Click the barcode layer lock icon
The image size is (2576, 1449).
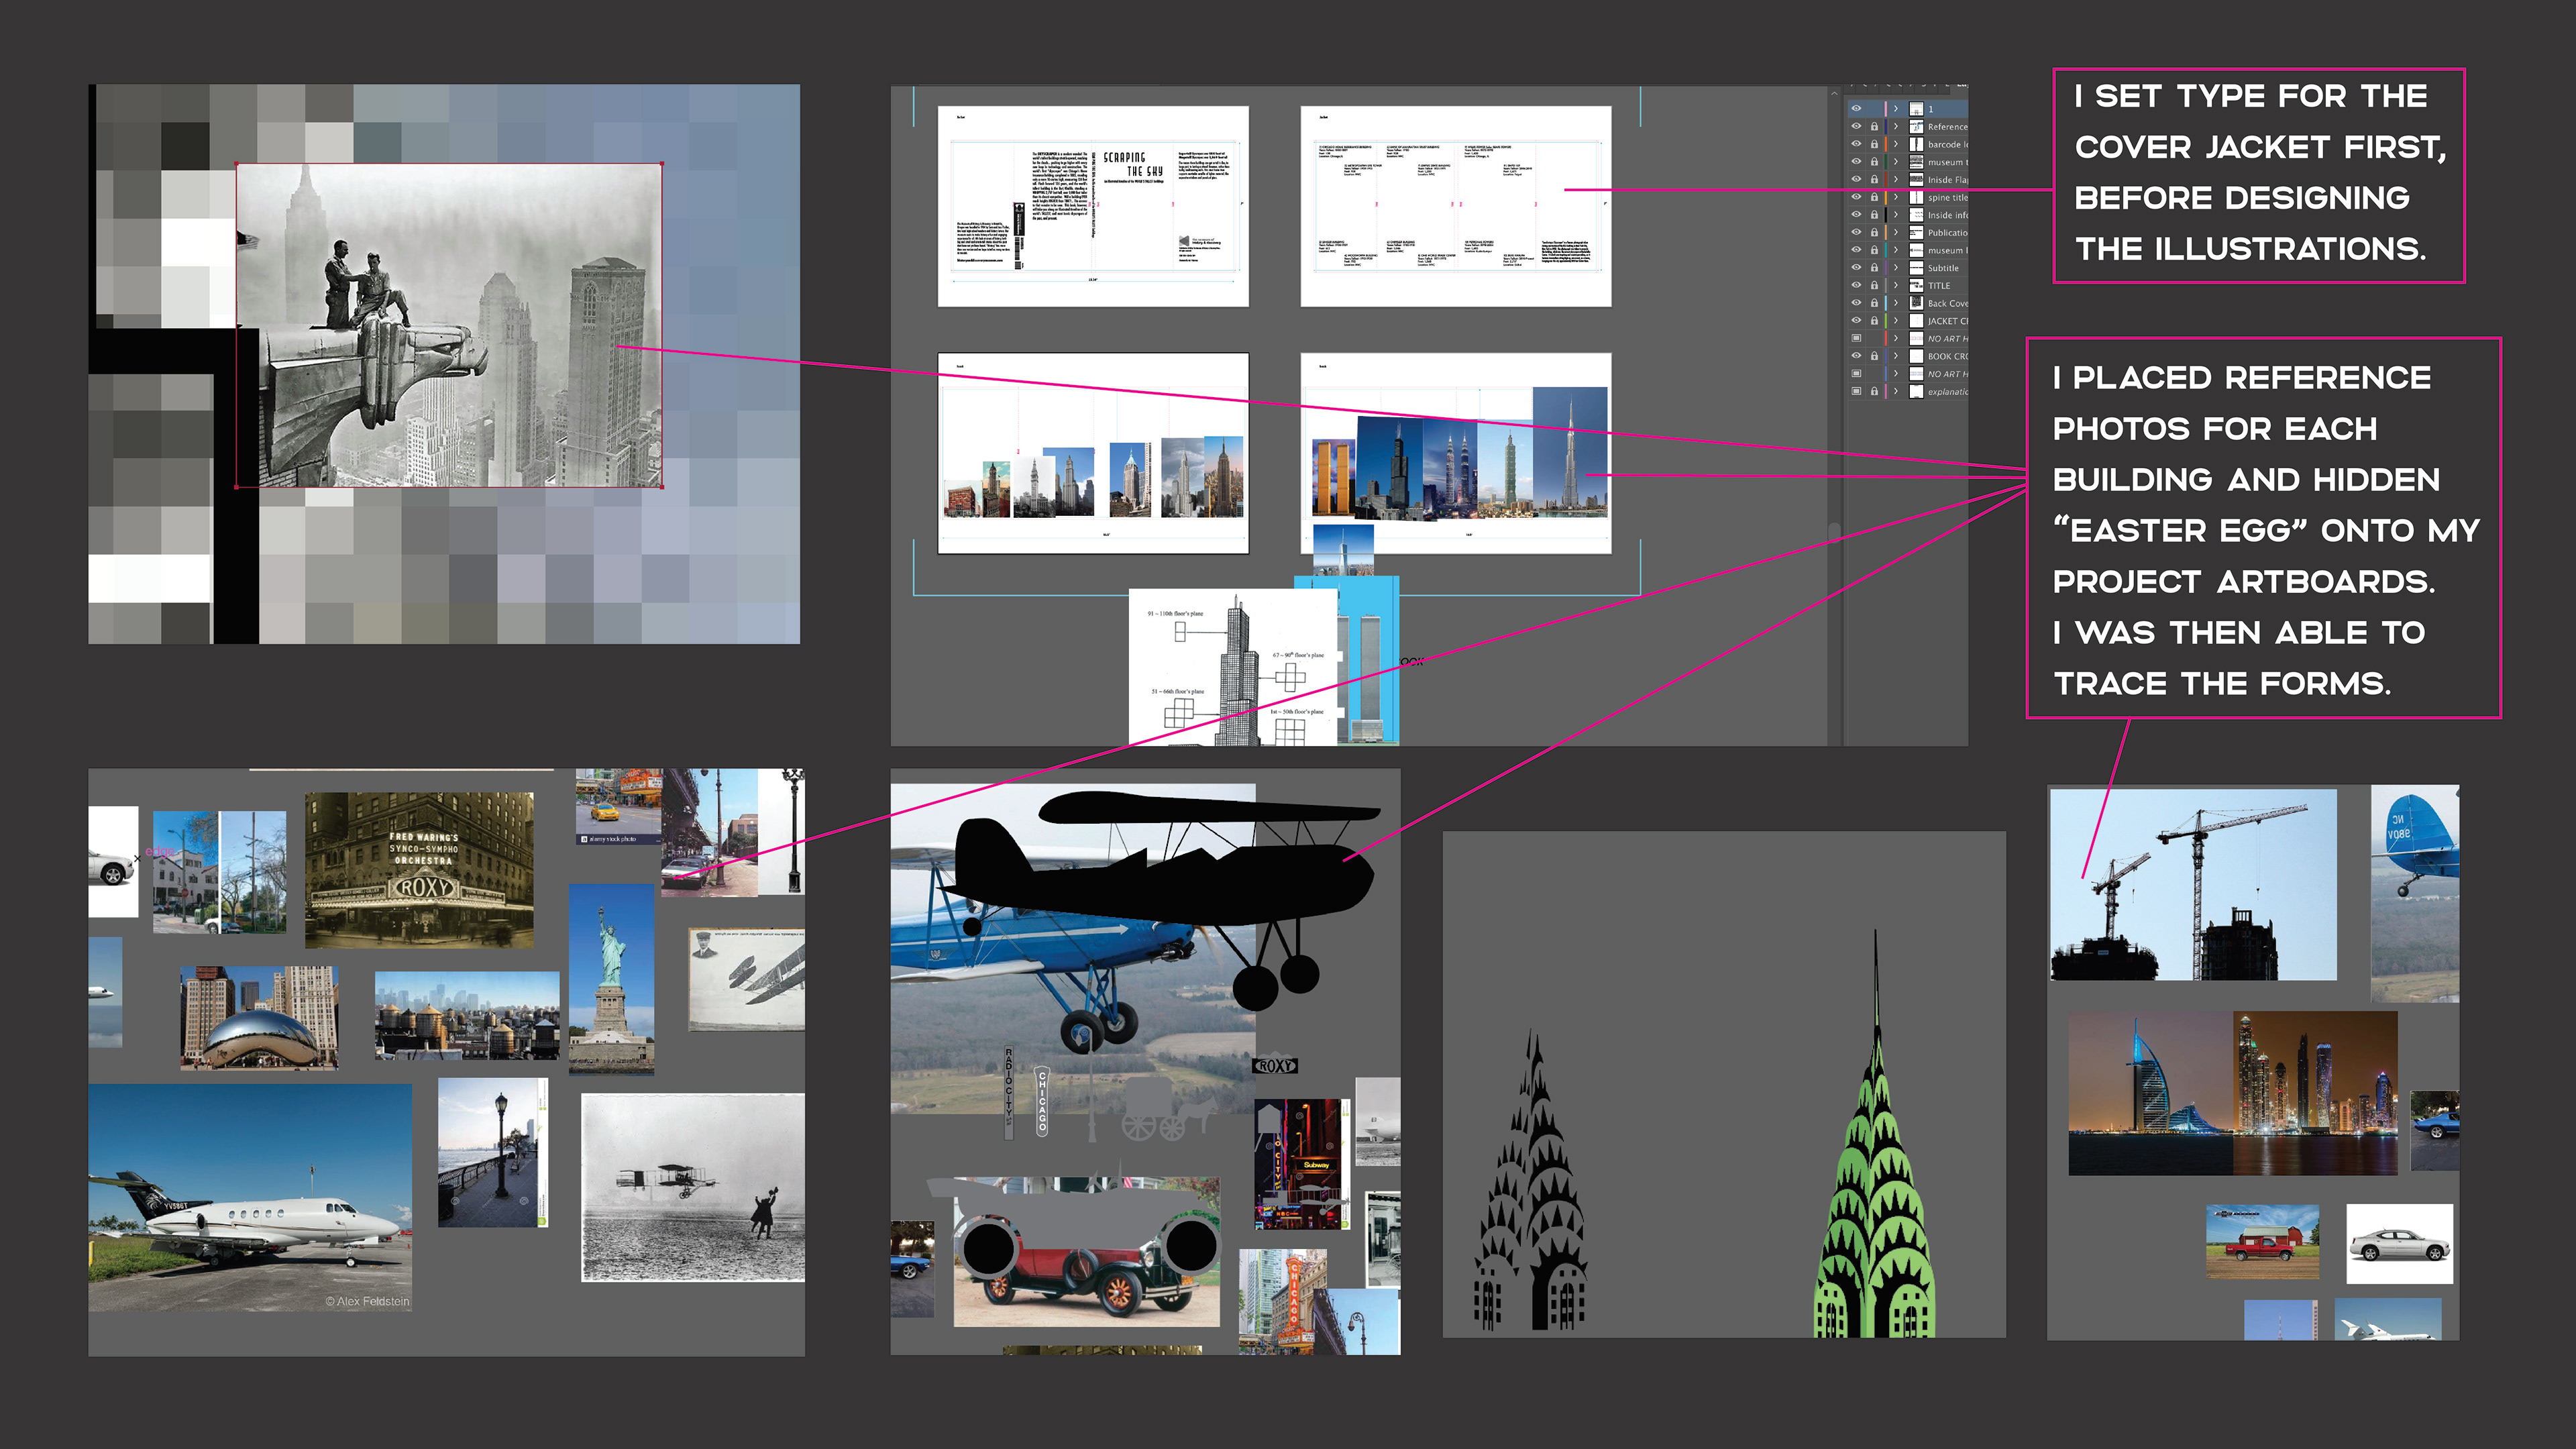coord(1874,145)
